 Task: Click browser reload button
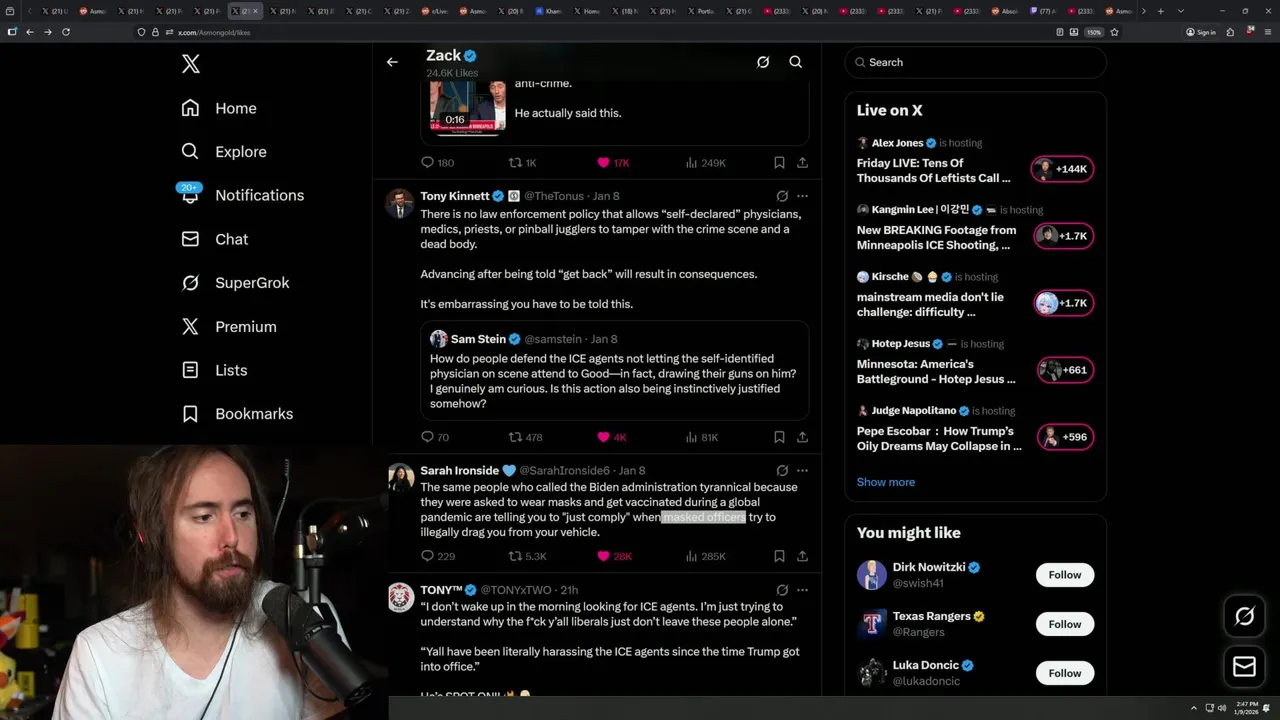[66, 32]
